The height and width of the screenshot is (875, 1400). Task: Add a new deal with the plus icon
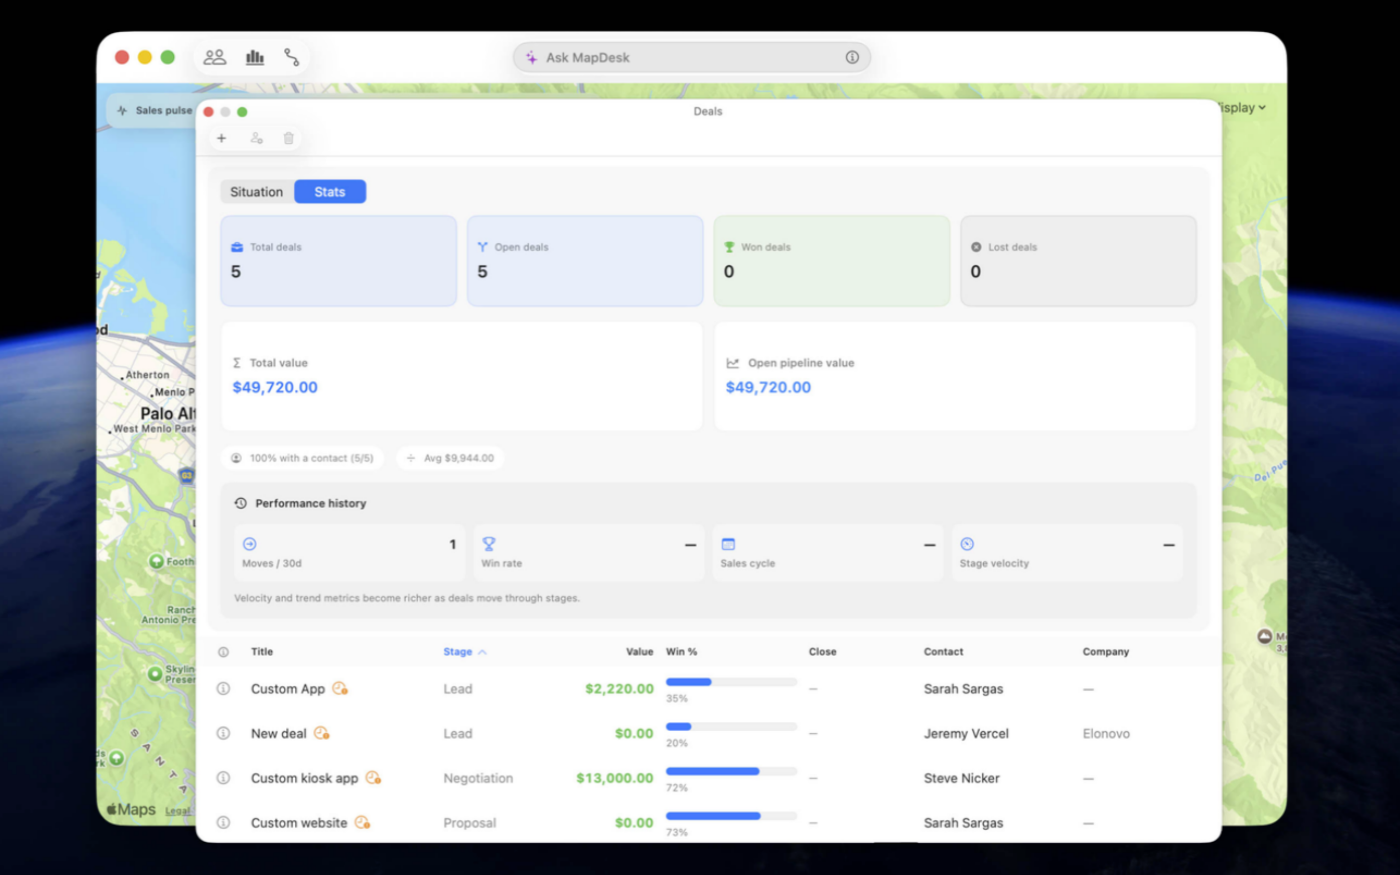click(x=222, y=138)
